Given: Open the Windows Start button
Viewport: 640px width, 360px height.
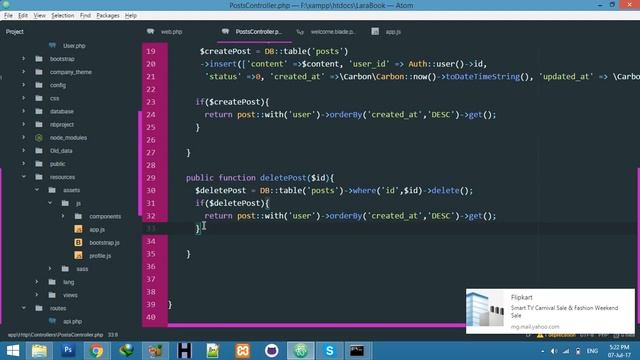Looking at the screenshot, I should [x=13, y=351].
